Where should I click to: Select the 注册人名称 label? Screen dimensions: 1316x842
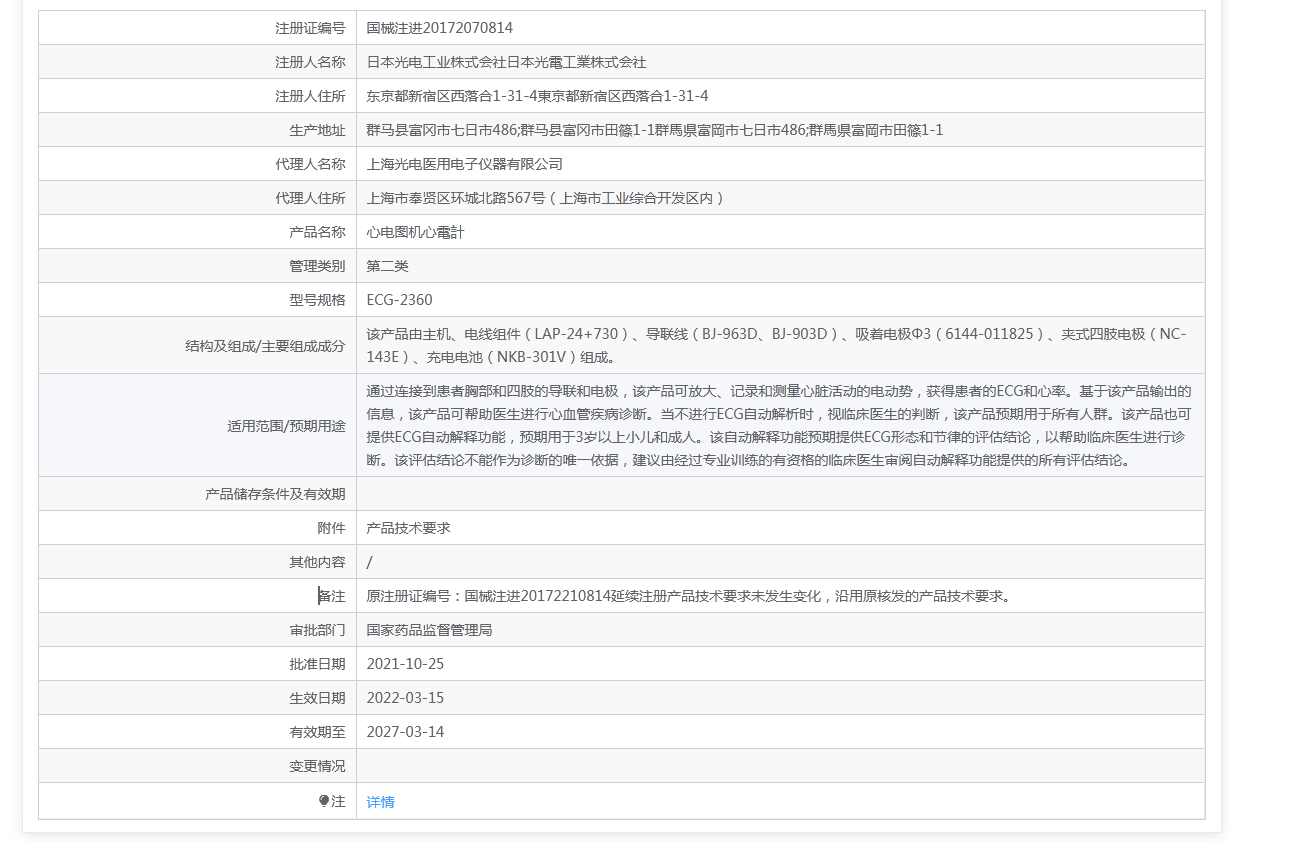[310, 62]
